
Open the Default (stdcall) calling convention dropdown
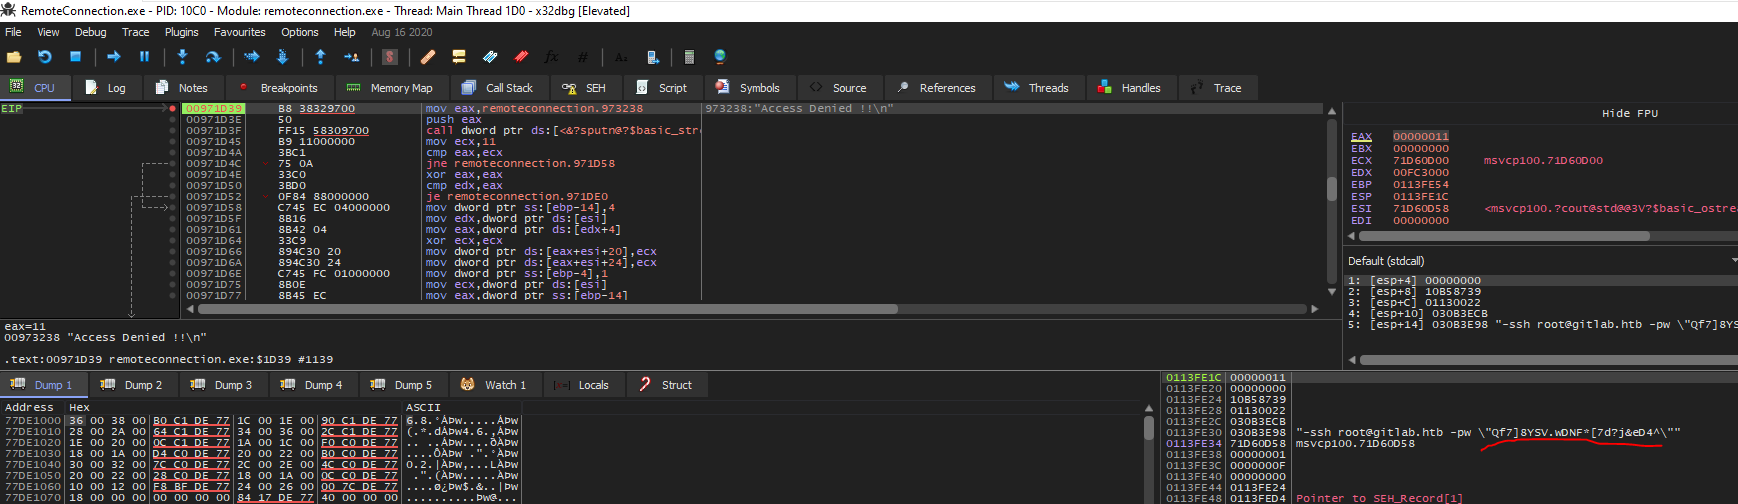pos(1540,261)
